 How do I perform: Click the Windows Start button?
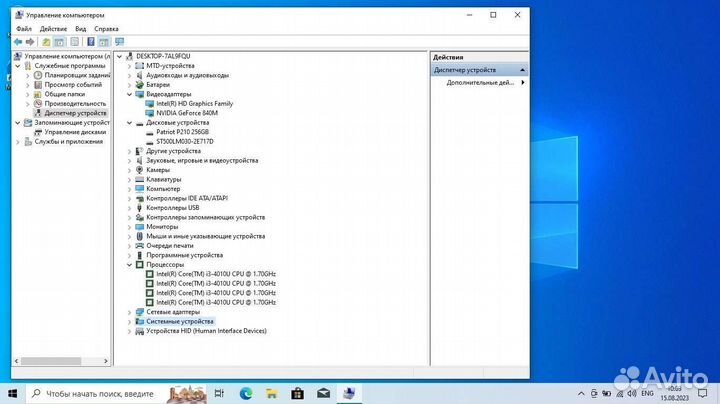(14, 393)
